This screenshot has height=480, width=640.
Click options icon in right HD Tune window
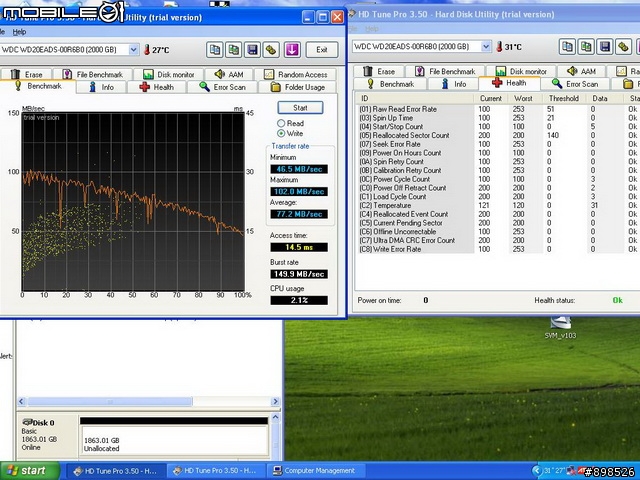(623, 47)
